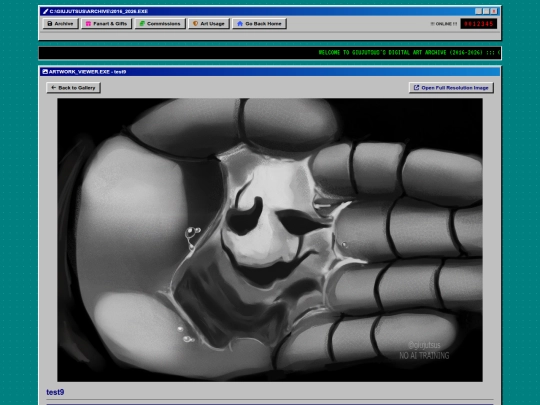Click Back to Gallery button
This screenshot has height=405, width=540.
click(x=73, y=88)
